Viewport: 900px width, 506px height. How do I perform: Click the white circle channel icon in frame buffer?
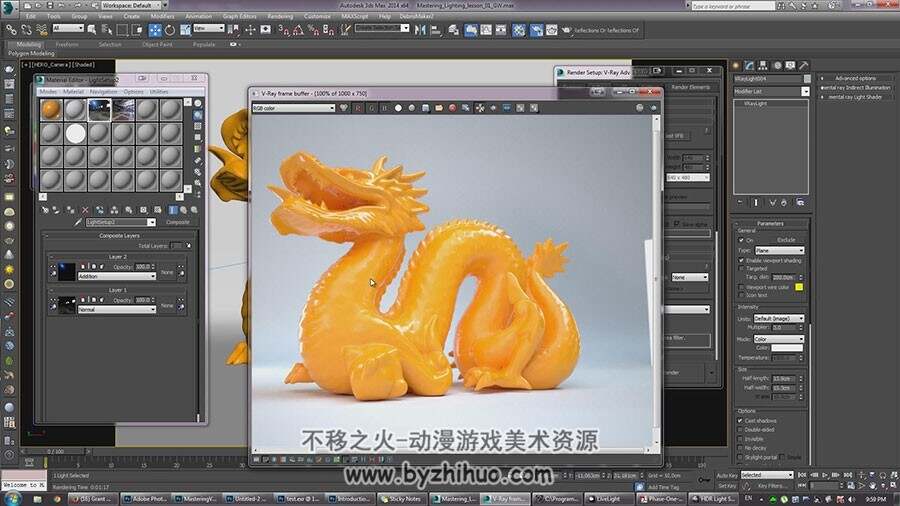[398, 108]
